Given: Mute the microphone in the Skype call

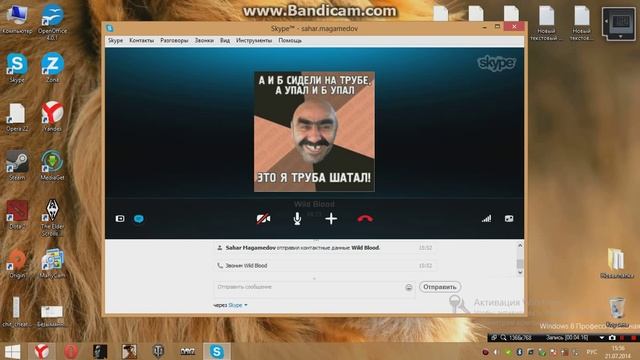Looking at the screenshot, I should (297, 219).
